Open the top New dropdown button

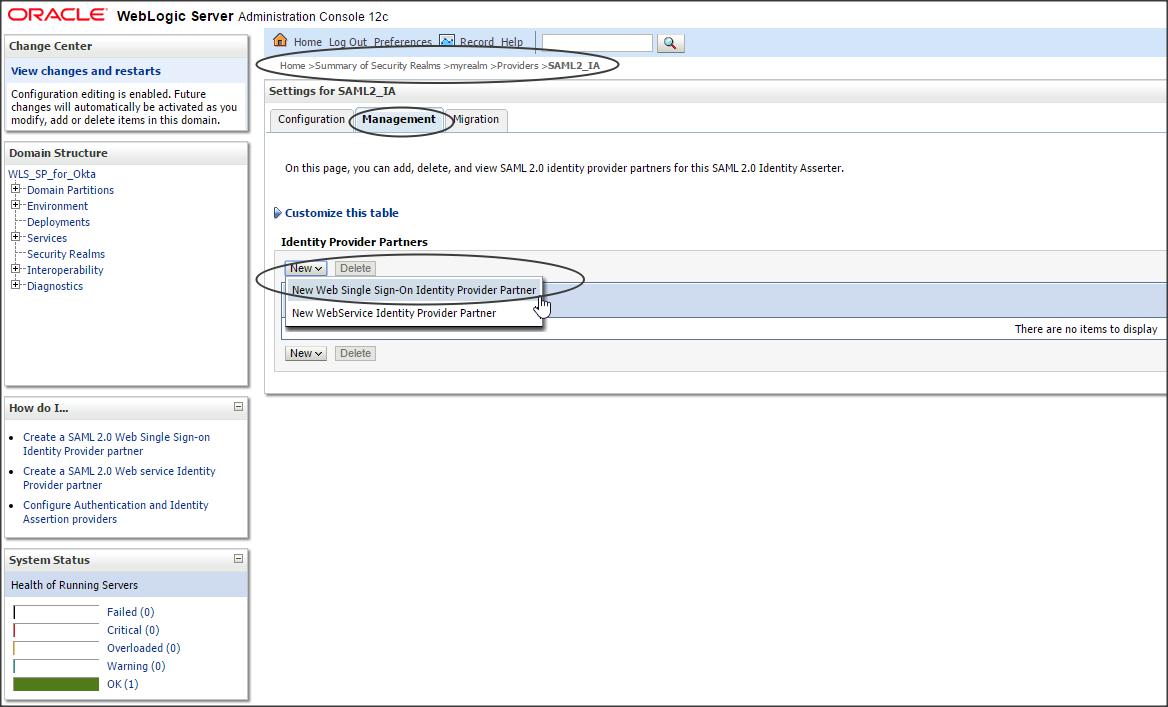(305, 268)
